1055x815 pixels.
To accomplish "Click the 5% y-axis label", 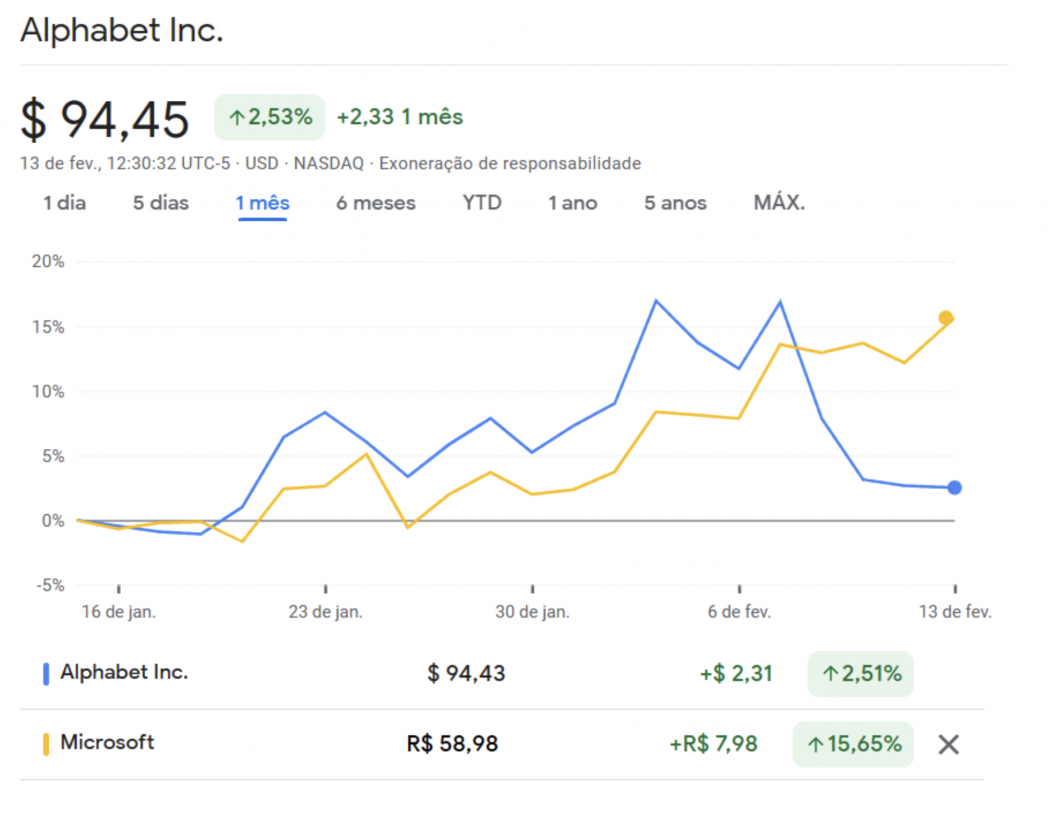I will 52,456.
